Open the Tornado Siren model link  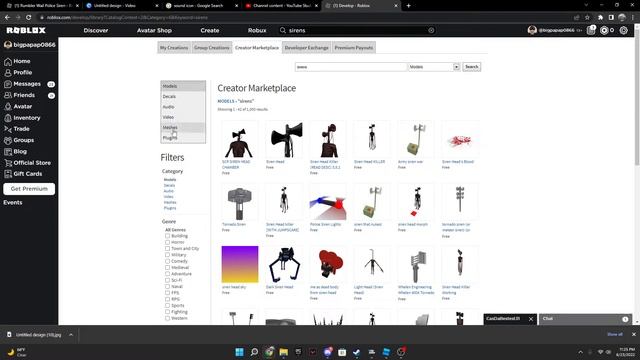234,224
